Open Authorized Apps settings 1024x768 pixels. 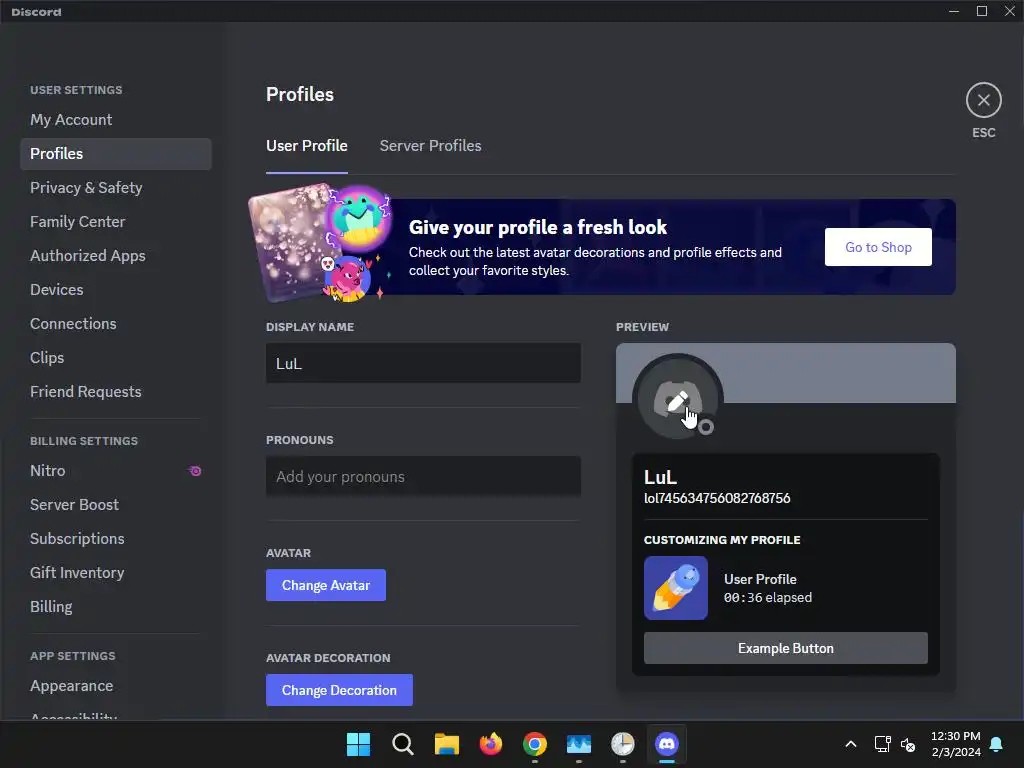[116, 255]
